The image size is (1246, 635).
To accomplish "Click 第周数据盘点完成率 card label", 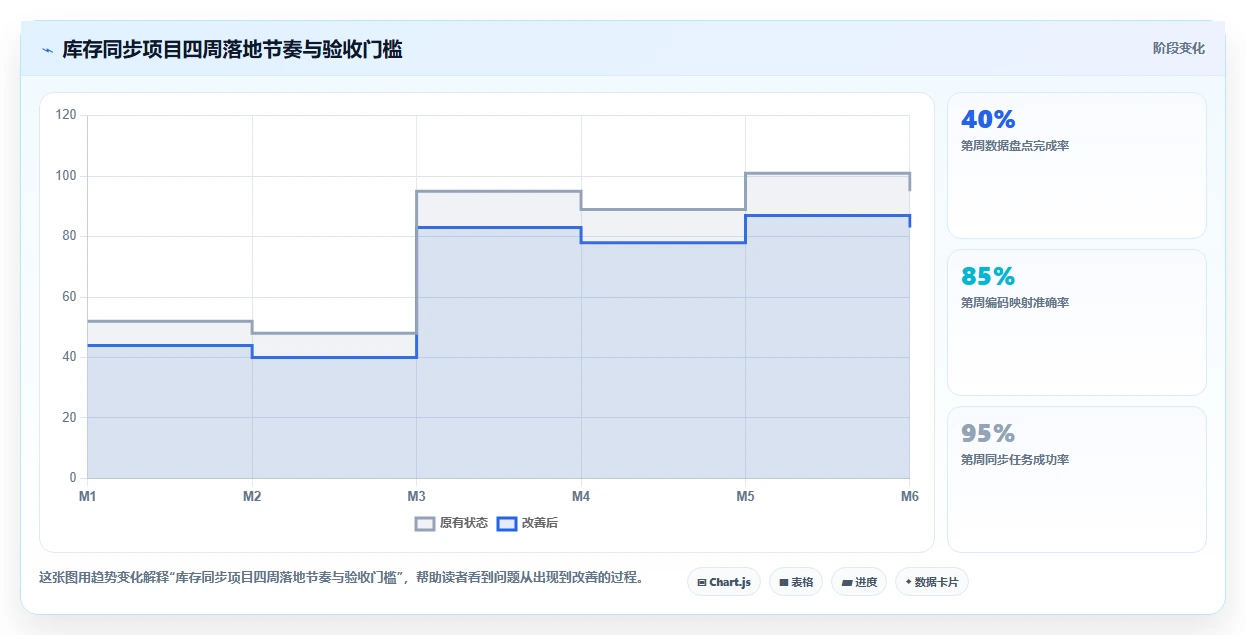I will tap(1015, 146).
